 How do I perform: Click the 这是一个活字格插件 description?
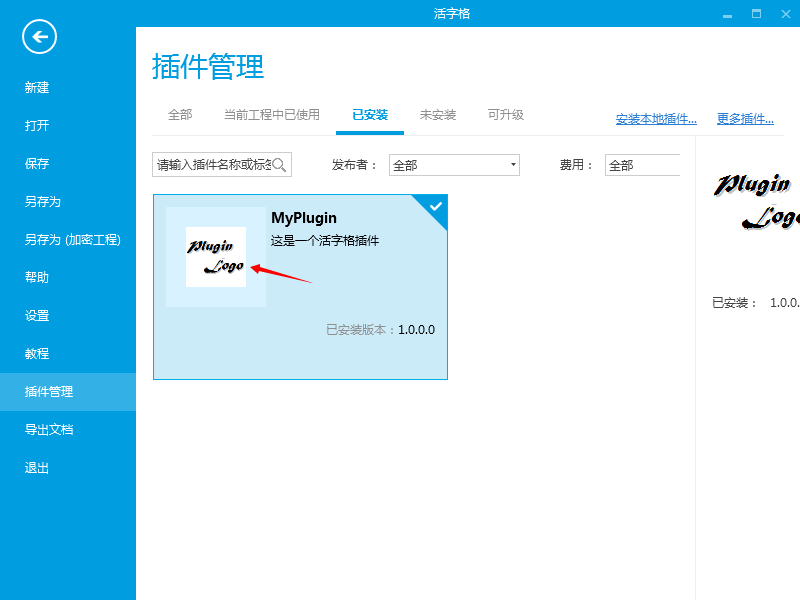tap(325, 240)
